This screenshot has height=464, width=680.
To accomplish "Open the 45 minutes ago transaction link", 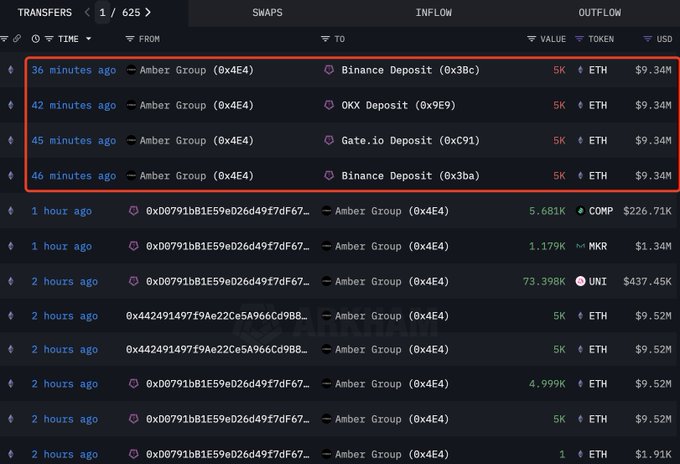I will [74, 141].
